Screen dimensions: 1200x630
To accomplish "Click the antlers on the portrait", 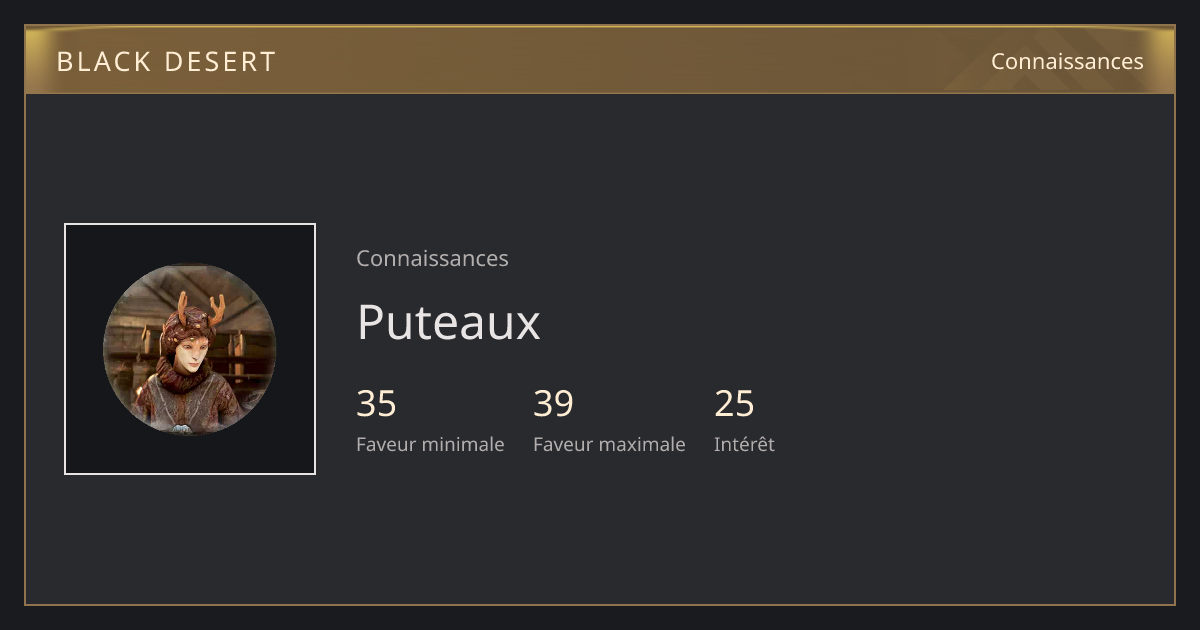I will click(201, 305).
